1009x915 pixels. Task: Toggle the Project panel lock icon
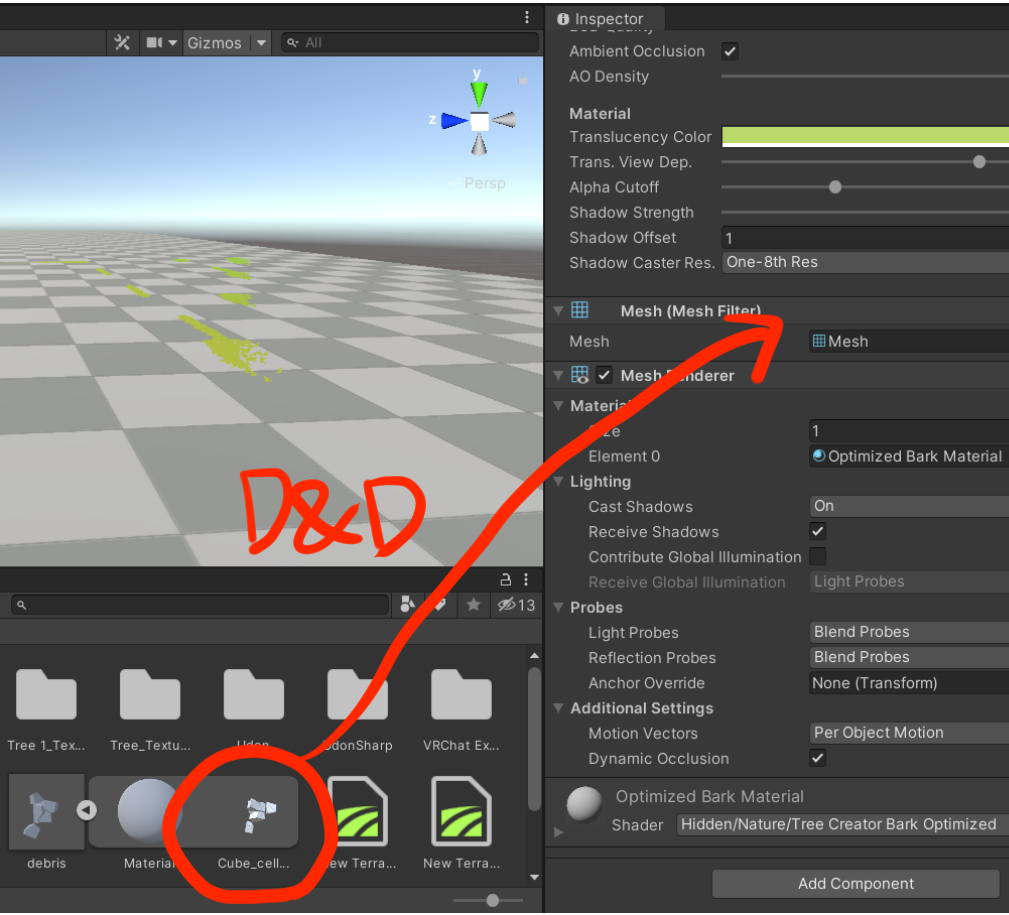(506, 580)
